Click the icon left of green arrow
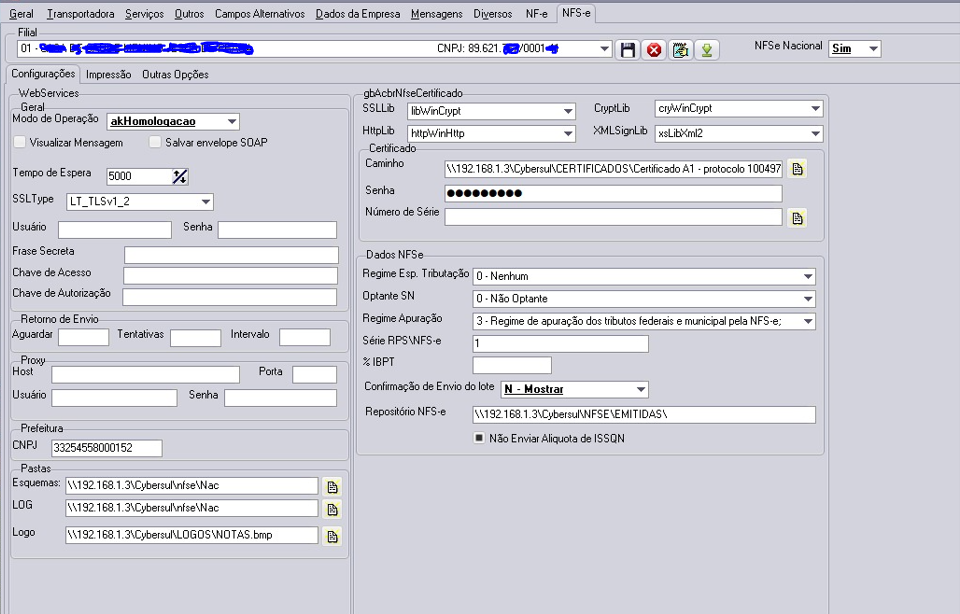The image size is (960, 614). pyautogui.click(x=680, y=50)
